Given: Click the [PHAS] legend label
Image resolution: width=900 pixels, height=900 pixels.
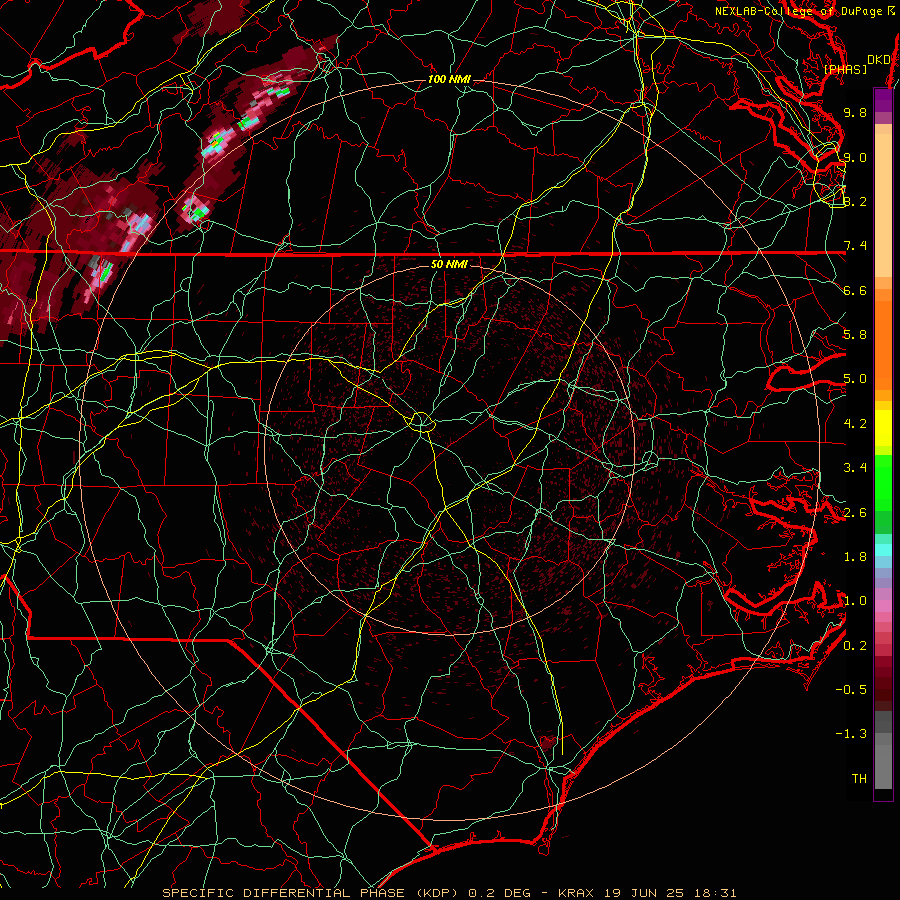Looking at the screenshot, I should point(845,69).
